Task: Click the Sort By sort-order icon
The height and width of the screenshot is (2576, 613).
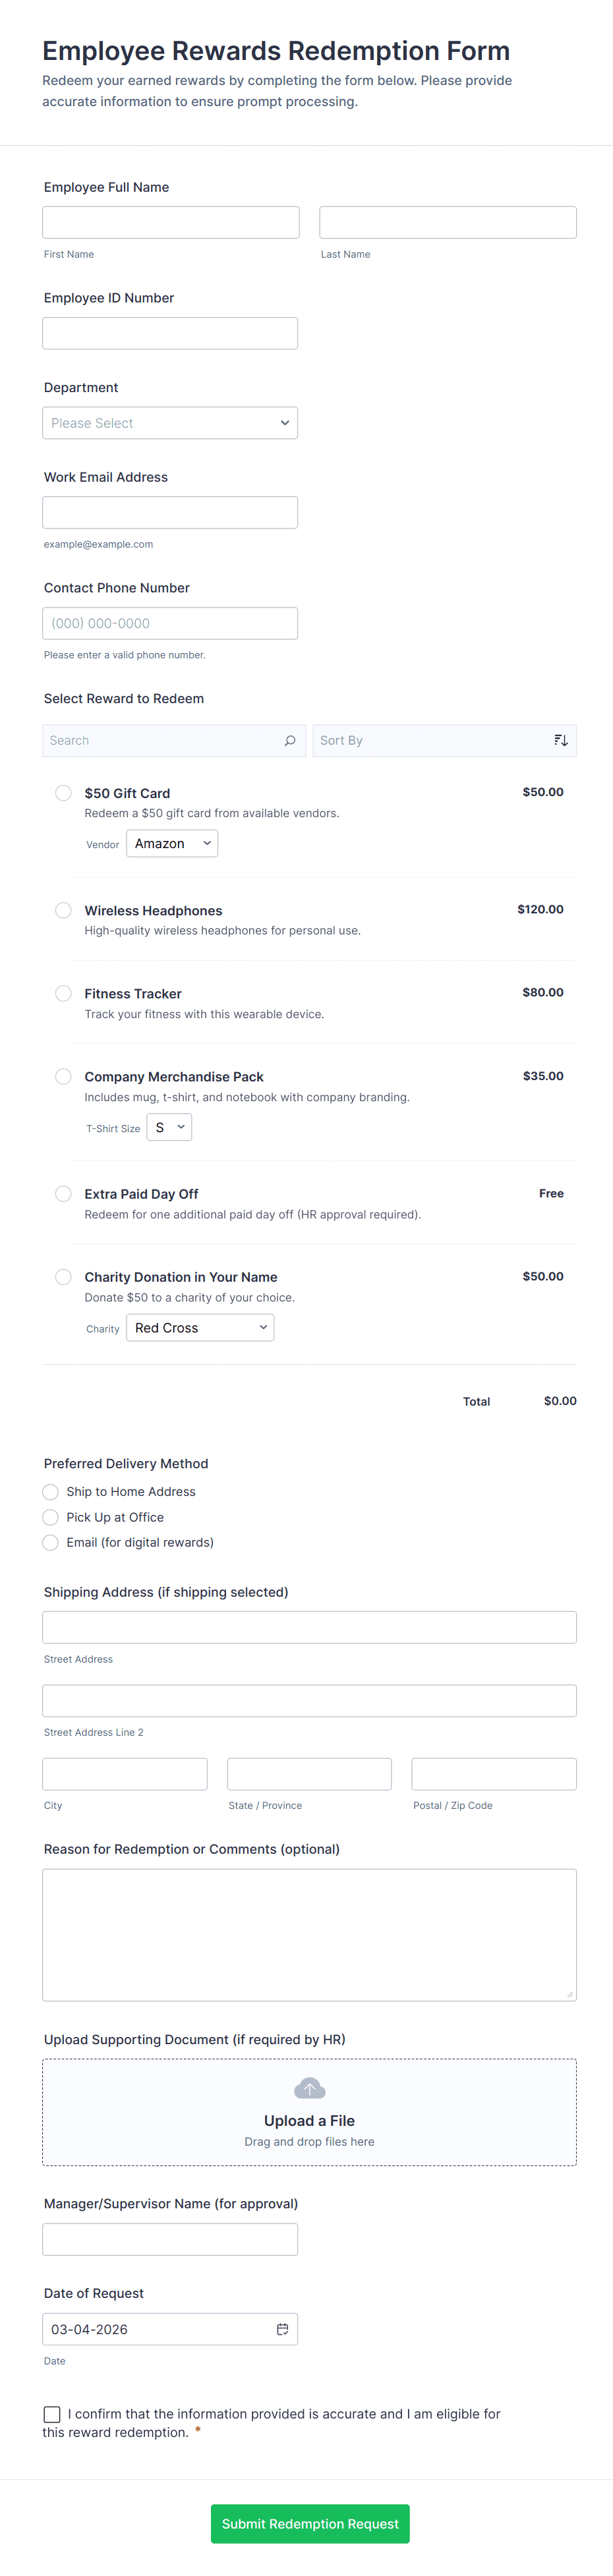Action: [561, 740]
